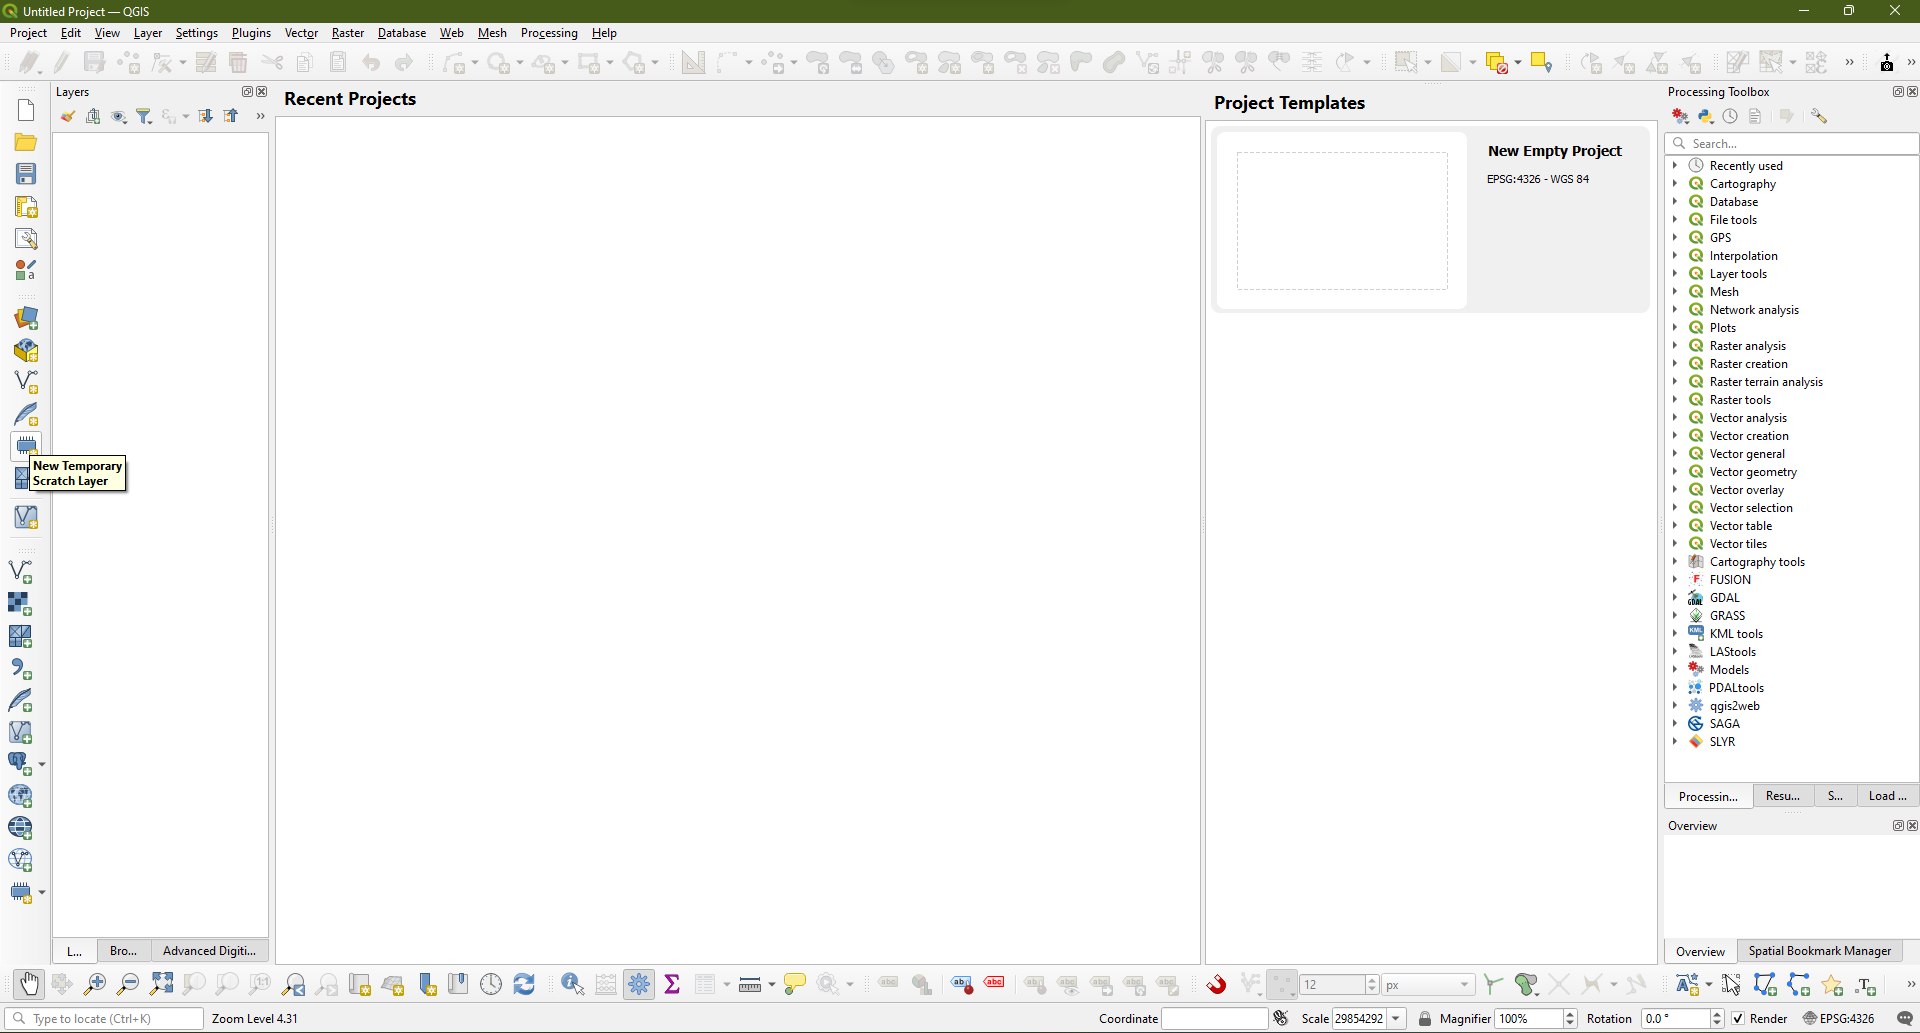Open the Layer Styling panel brush icon

67,116
